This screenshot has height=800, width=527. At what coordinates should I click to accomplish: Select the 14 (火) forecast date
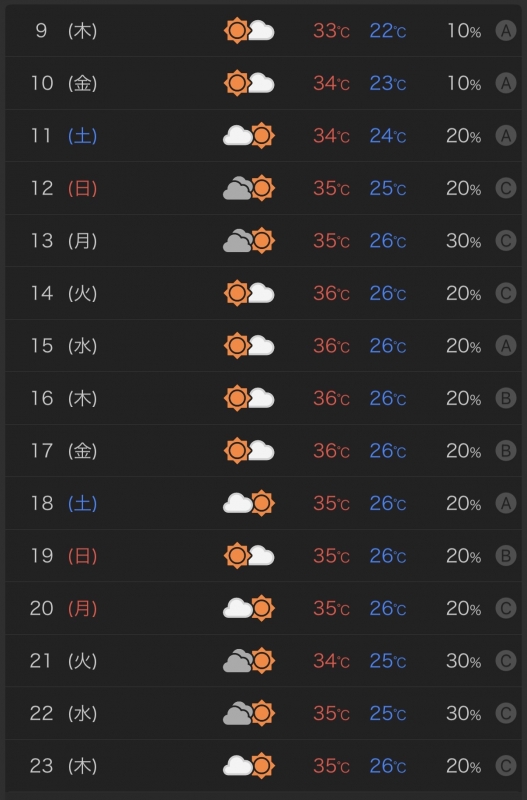coord(64,293)
